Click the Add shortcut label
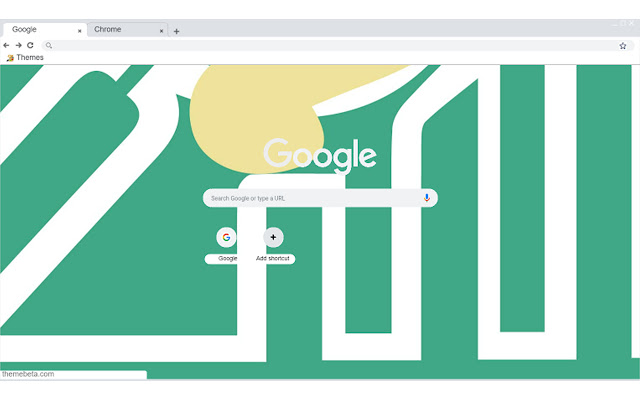This screenshot has height=400, width=640. [273, 258]
